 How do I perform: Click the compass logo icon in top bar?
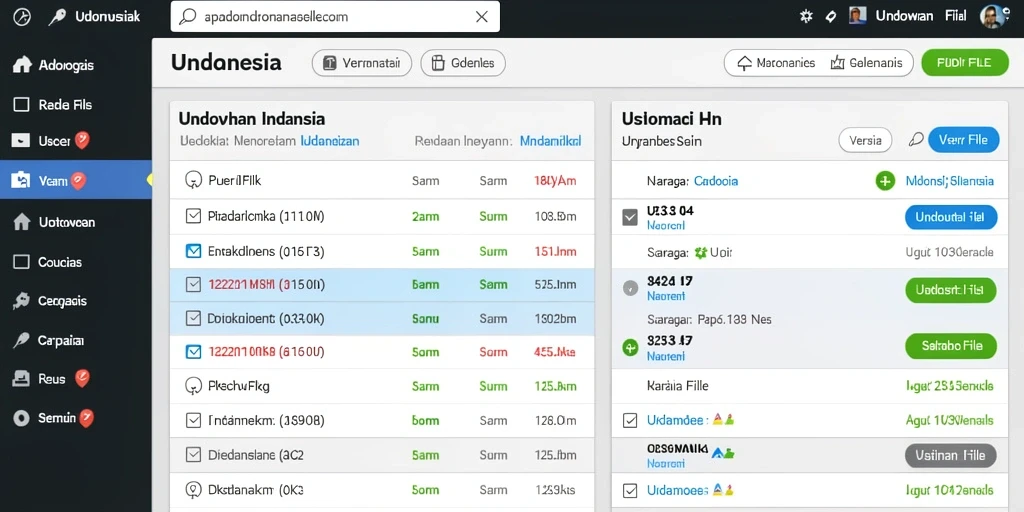click(x=22, y=17)
